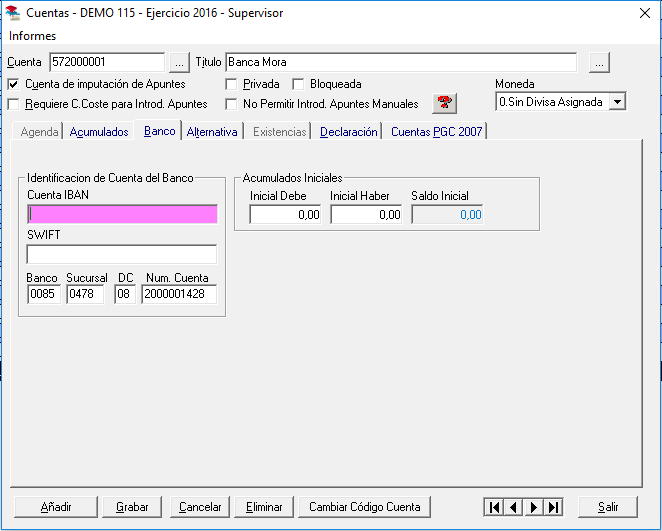Enable the Bloqueada checkbox

298,84
